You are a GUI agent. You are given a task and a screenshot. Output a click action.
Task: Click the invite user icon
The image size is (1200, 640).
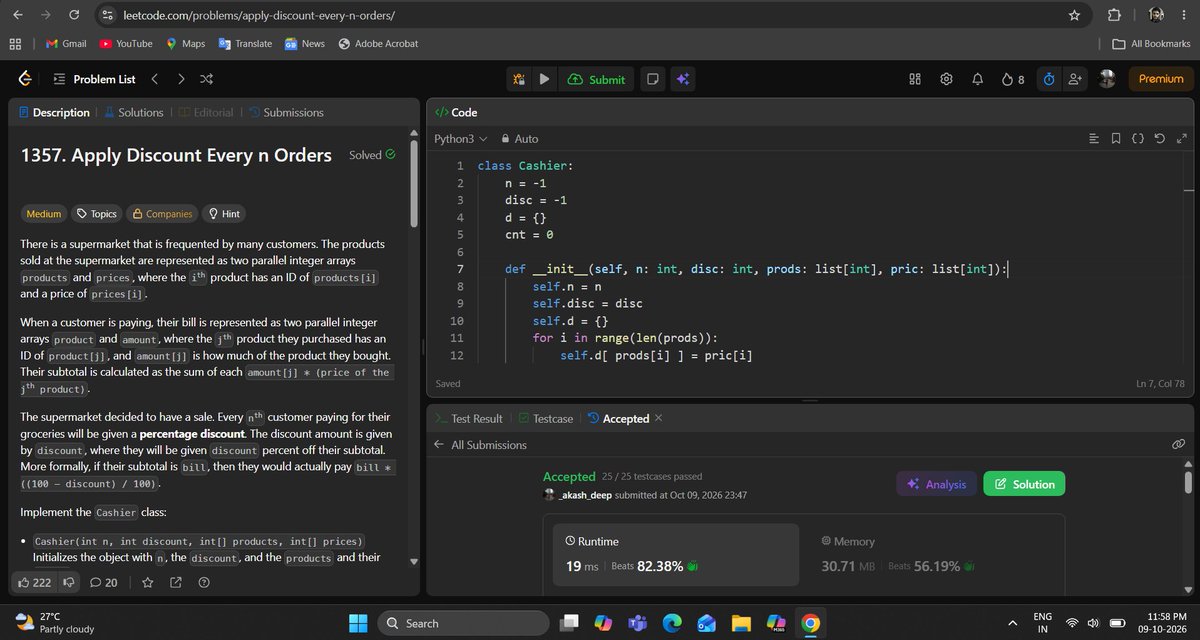tap(1076, 79)
